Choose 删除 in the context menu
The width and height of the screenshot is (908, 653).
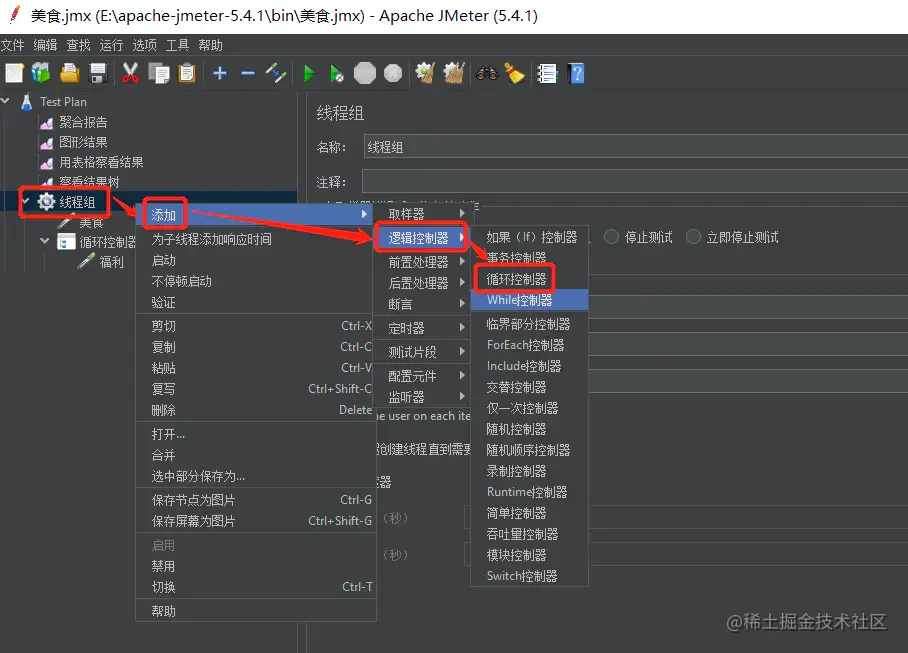256,410
